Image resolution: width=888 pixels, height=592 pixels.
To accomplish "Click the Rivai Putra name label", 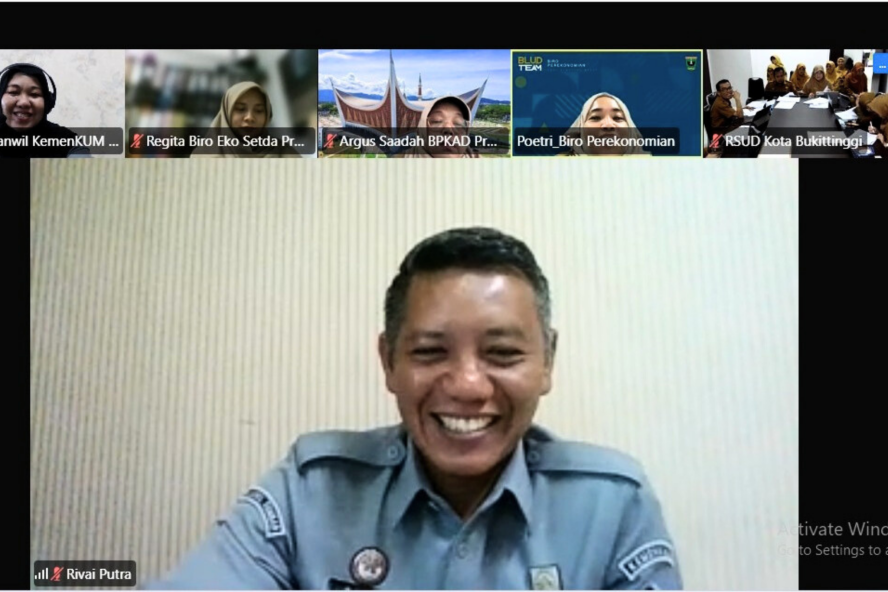I will [x=100, y=574].
